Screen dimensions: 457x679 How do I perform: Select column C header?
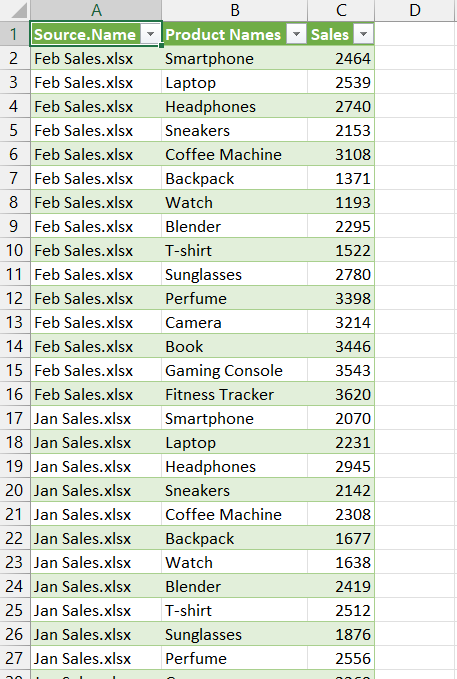pyautogui.click(x=341, y=10)
